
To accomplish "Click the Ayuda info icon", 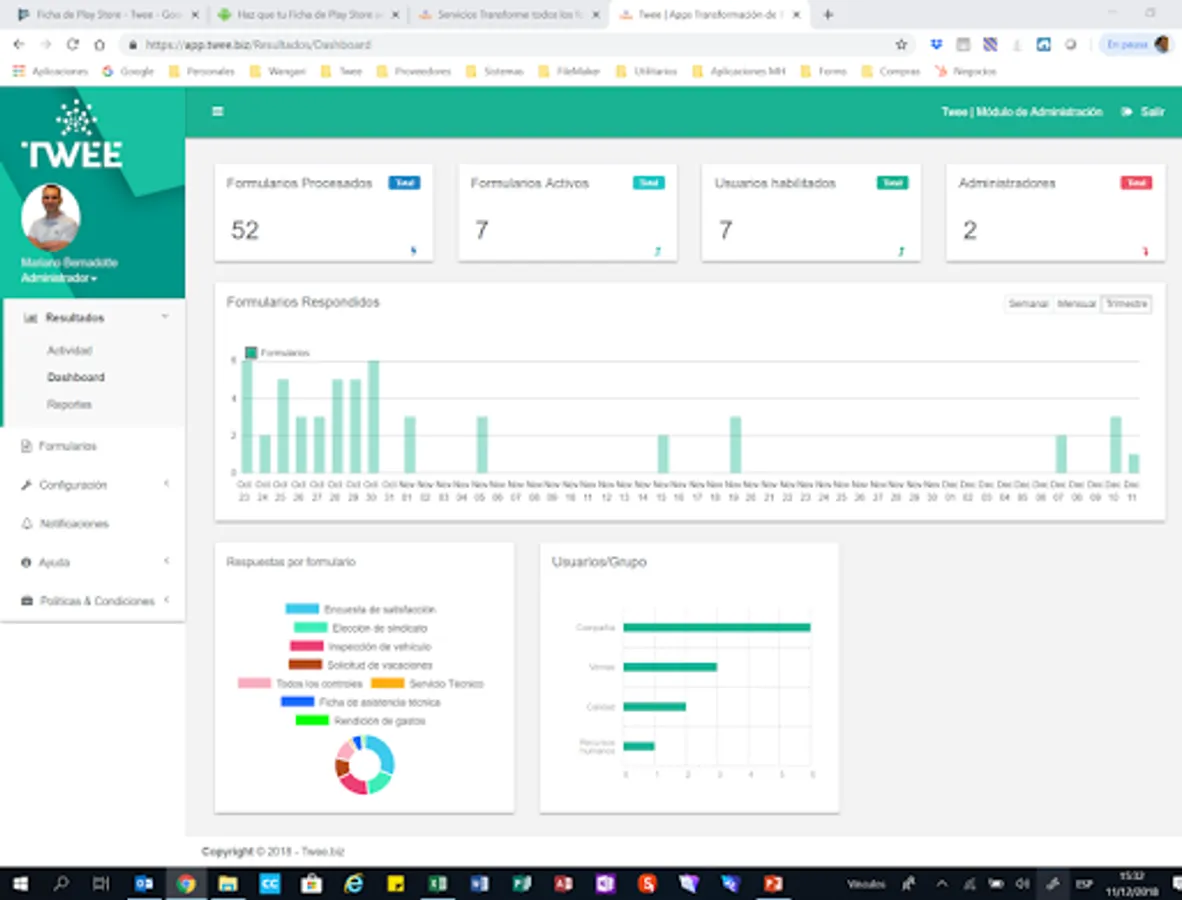I will point(27,563).
